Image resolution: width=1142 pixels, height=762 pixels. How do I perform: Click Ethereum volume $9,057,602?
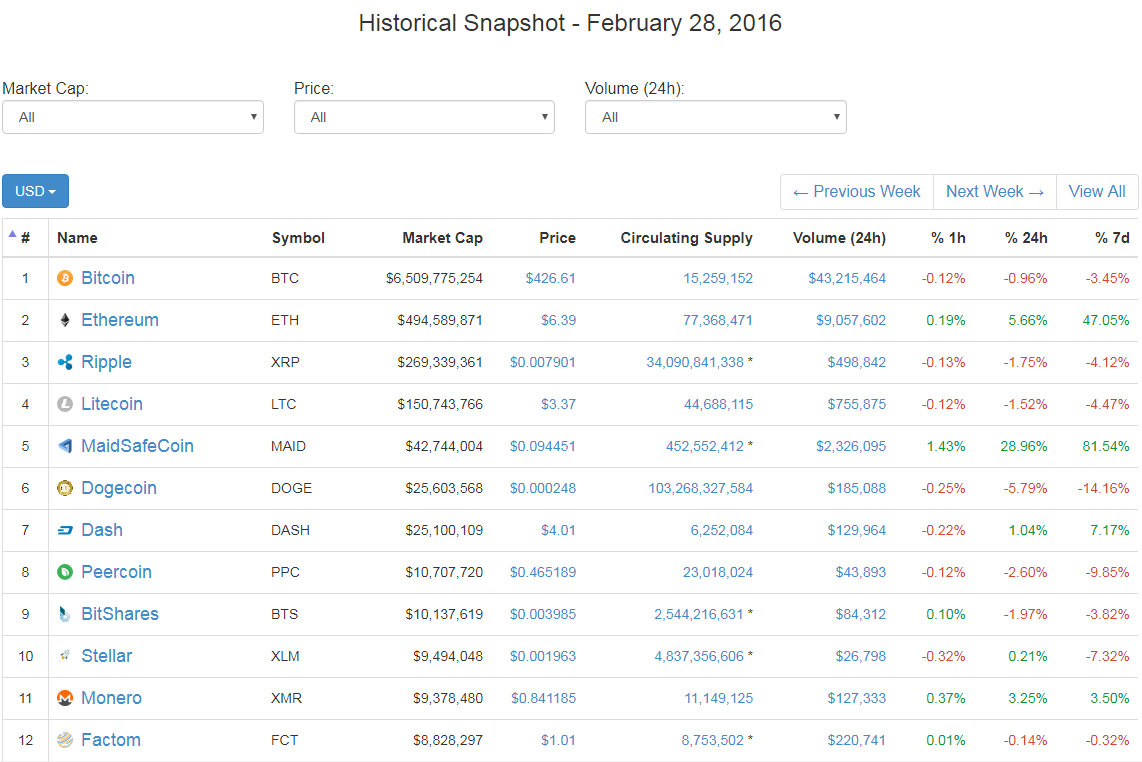tap(851, 321)
